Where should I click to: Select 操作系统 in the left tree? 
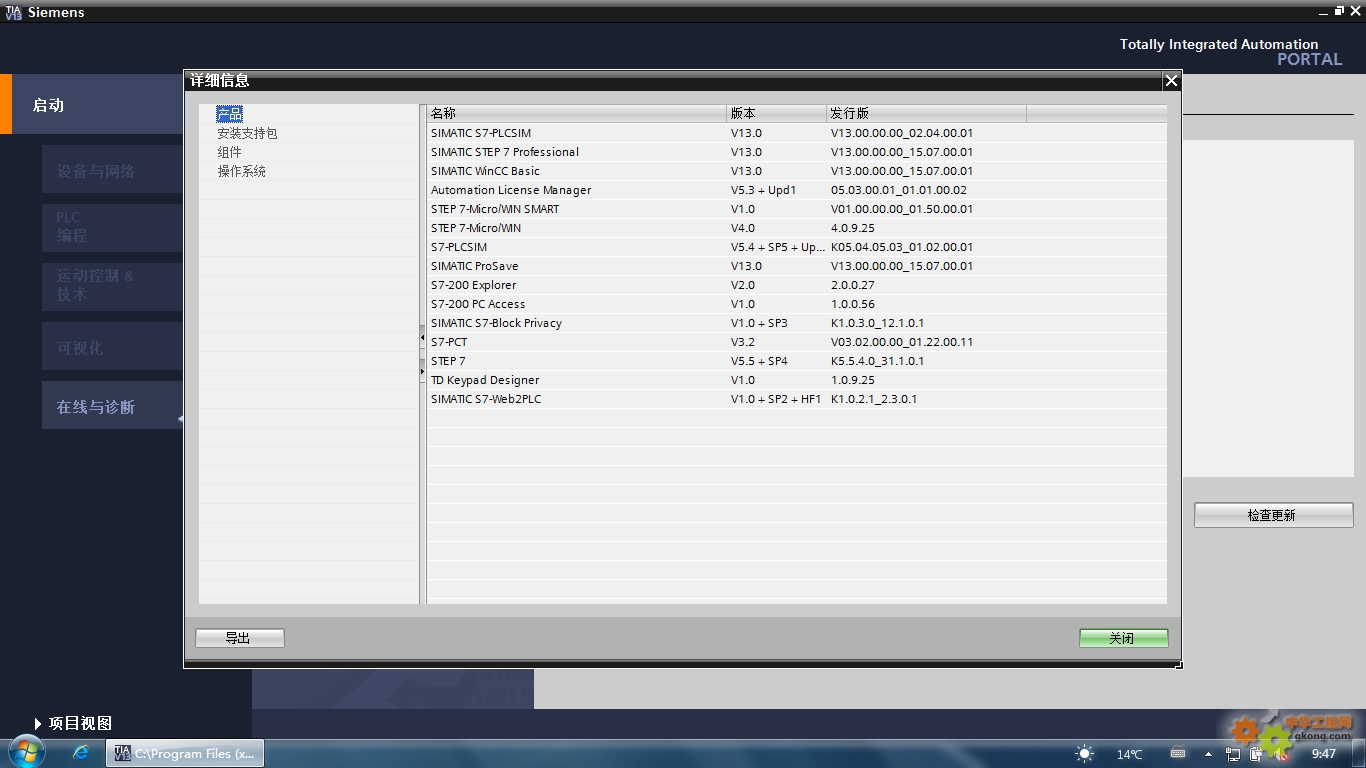(x=242, y=171)
